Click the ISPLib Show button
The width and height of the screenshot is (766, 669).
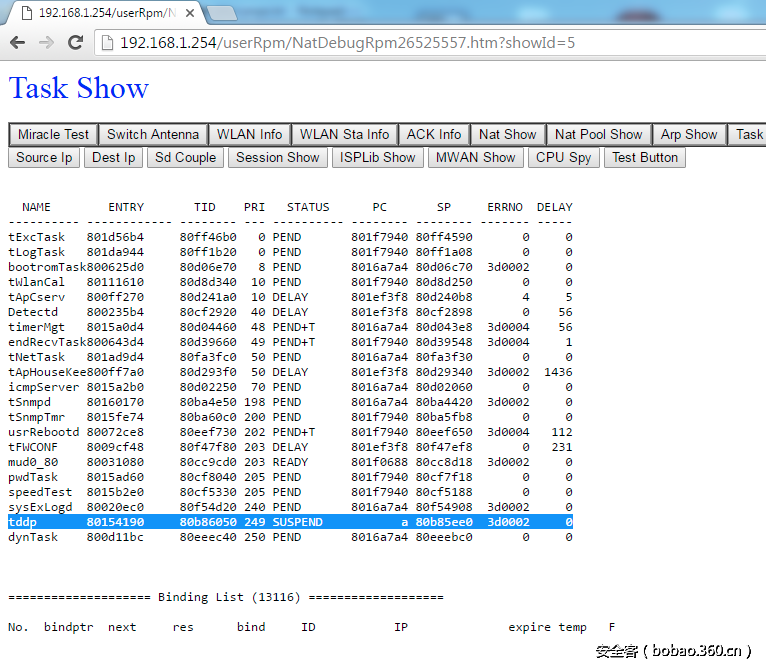(x=378, y=157)
